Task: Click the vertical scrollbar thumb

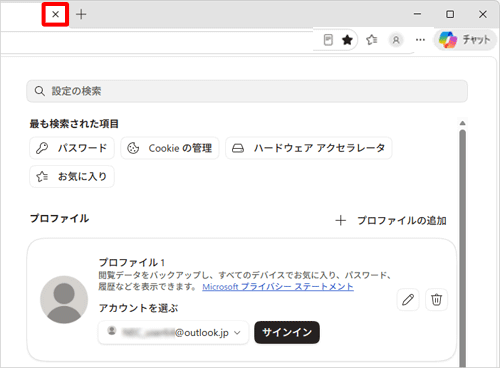Action: point(462,248)
